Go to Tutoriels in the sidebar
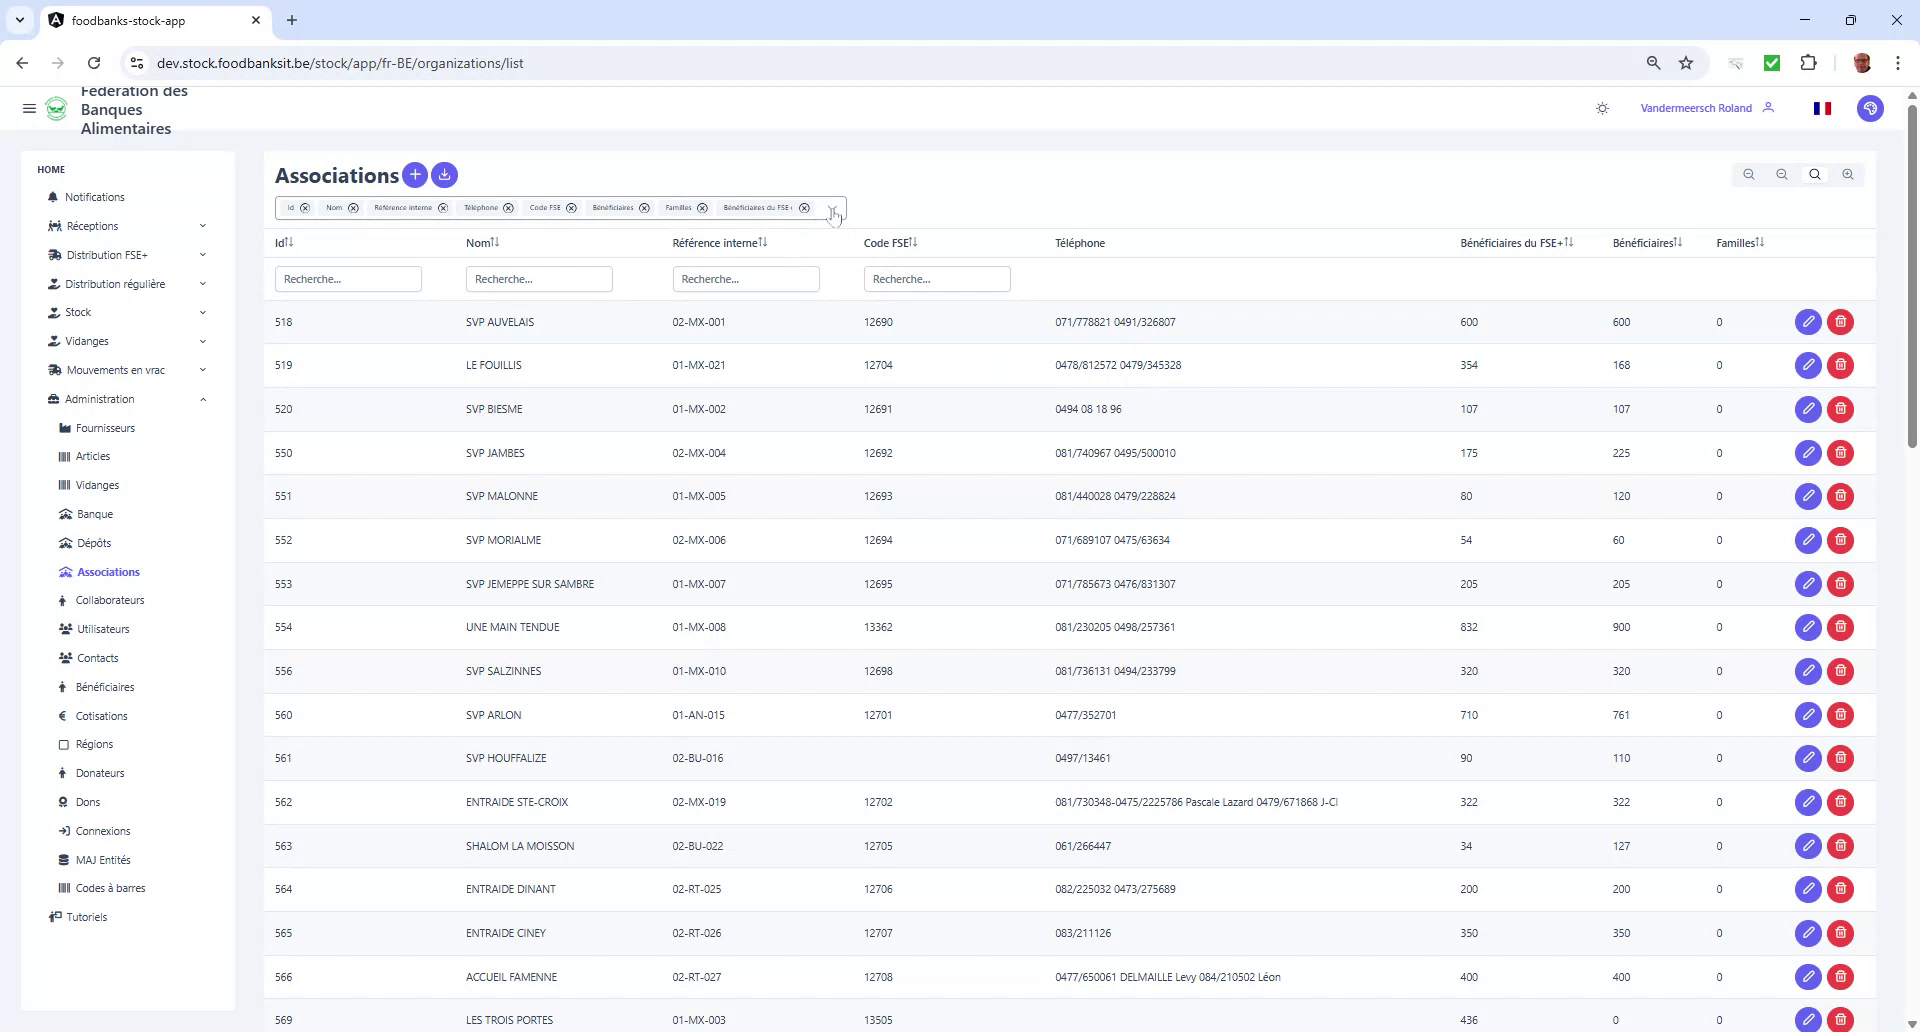The height and width of the screenshot is (1032, 1920). pyautogui.click(x=86, y=917)
